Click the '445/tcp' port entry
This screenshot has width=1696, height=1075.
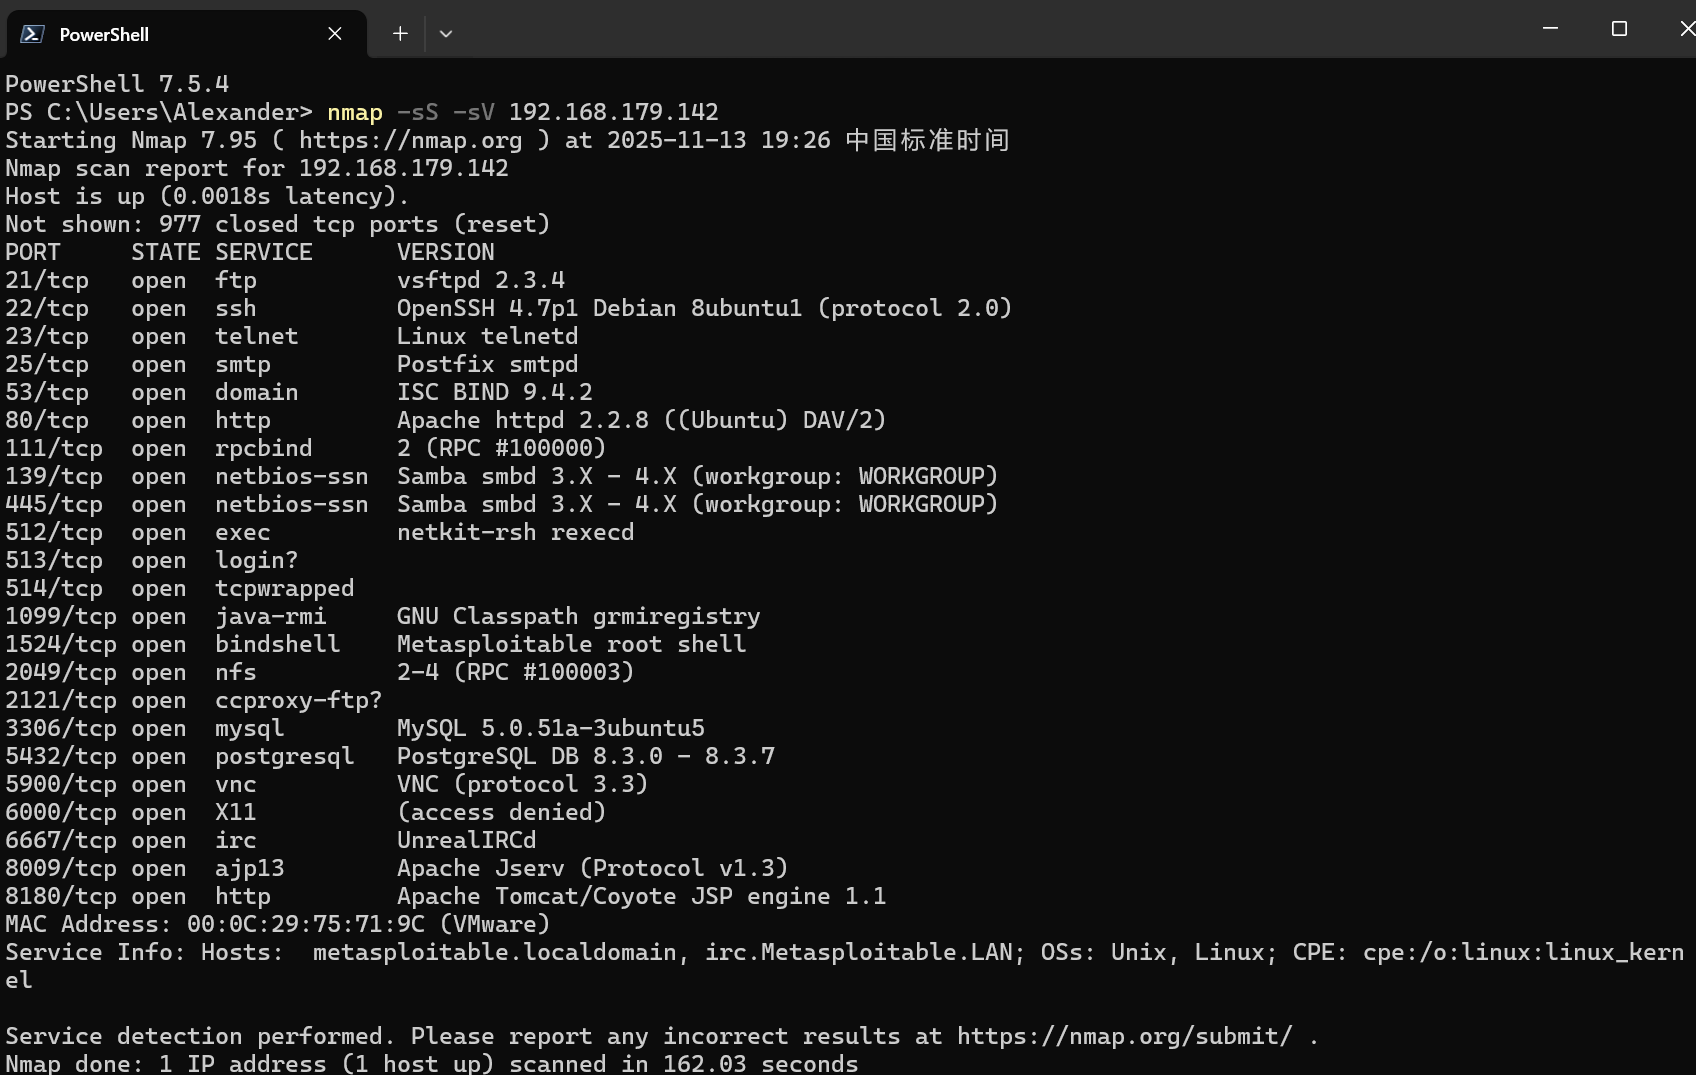pos(54,504)
